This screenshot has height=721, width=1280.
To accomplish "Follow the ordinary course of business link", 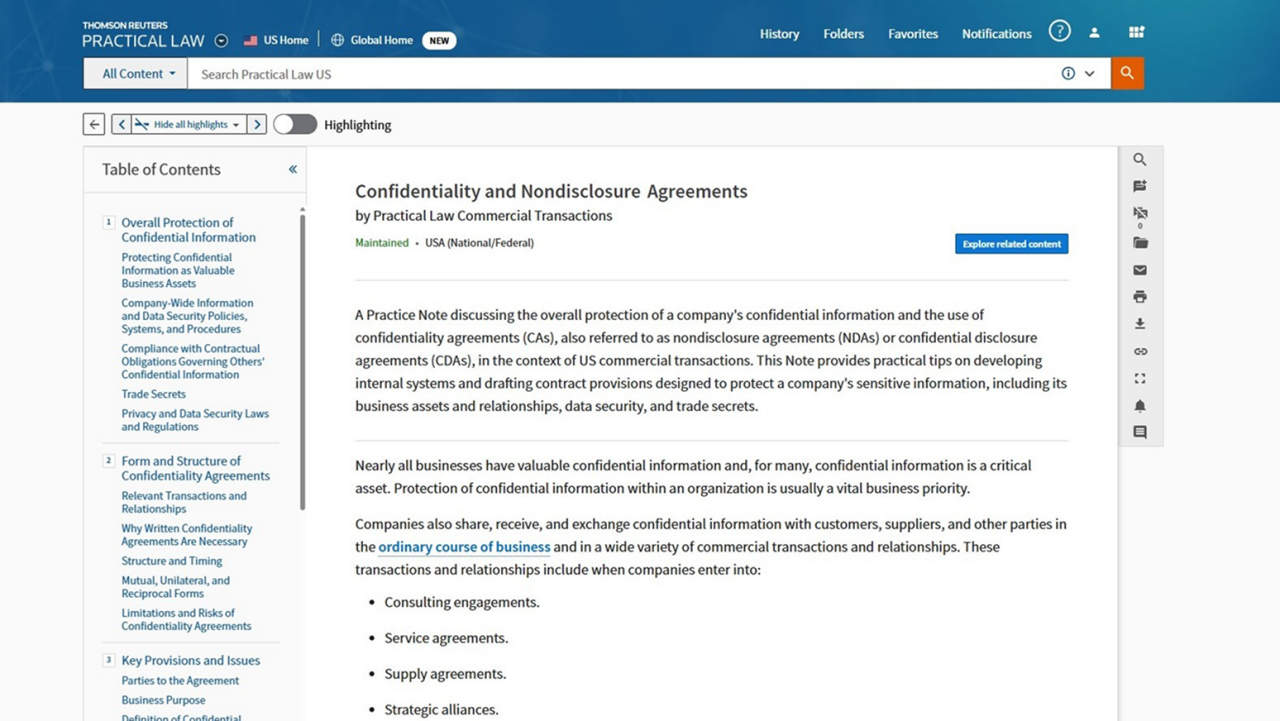I will pos(463,547).
